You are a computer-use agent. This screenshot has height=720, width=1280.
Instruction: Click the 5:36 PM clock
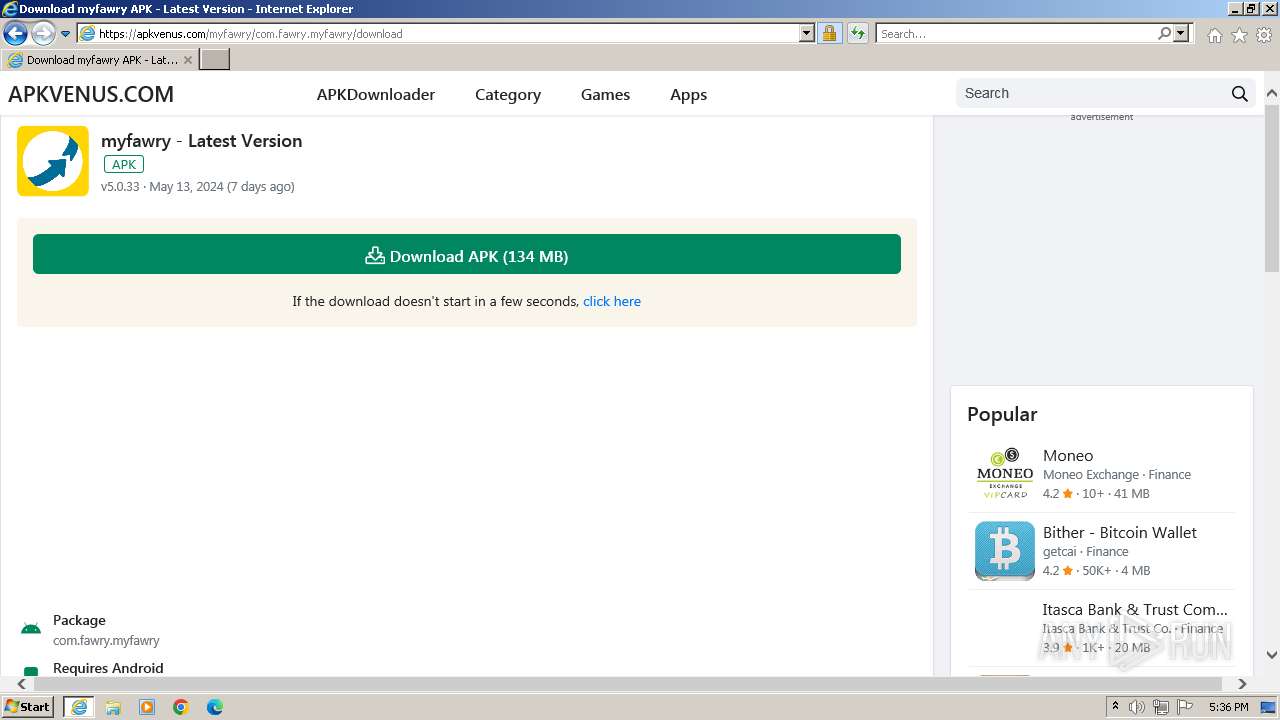(x=1228, y=707)
